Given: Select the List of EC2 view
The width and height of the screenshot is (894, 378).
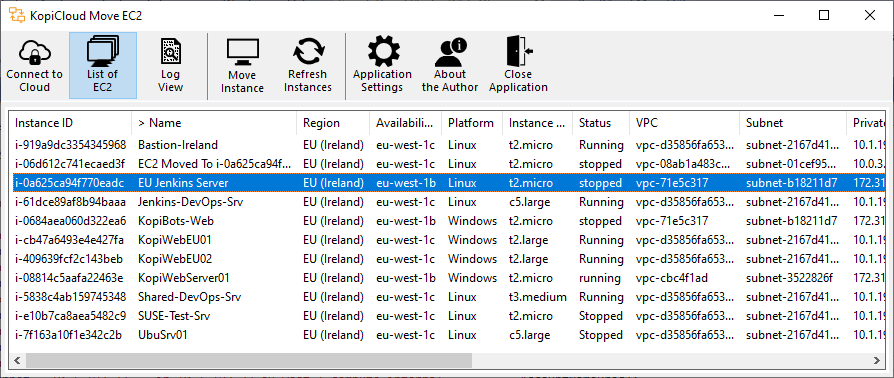Looking at the screenshot, I should [x=103, y=66].
